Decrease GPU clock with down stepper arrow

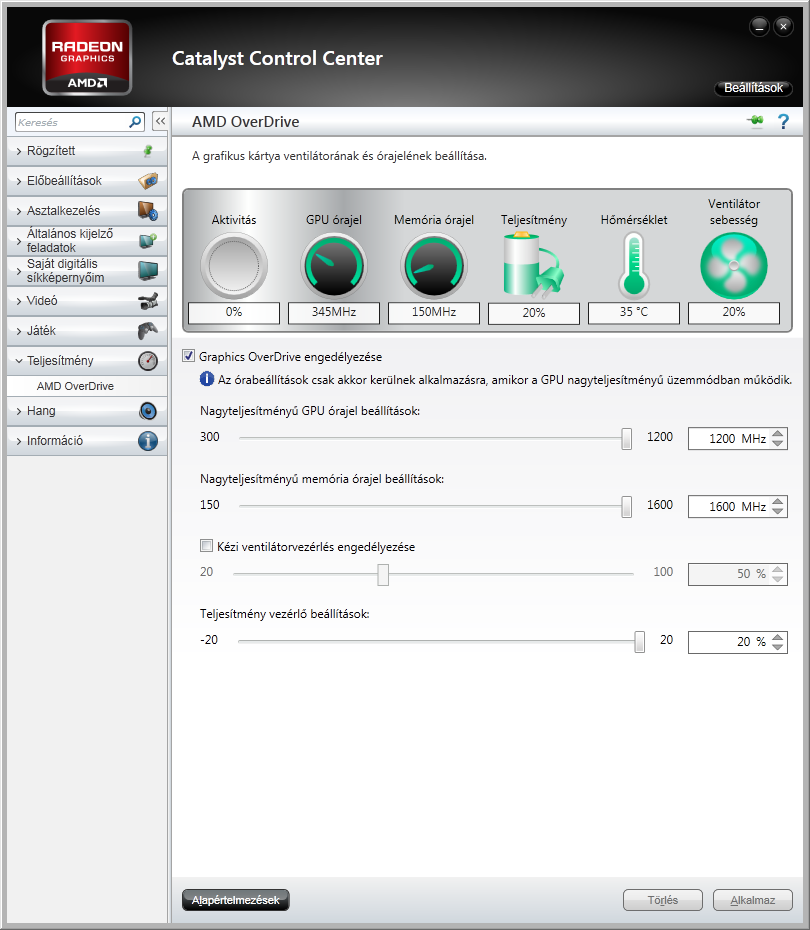click(x=778, y=444)
